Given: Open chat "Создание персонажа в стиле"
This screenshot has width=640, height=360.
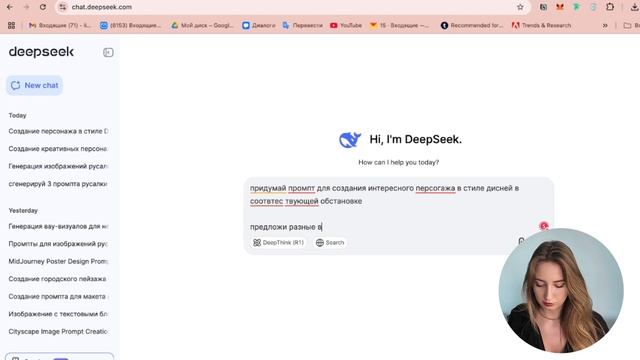Looking at the screenshot, I should tap(58, 131).
